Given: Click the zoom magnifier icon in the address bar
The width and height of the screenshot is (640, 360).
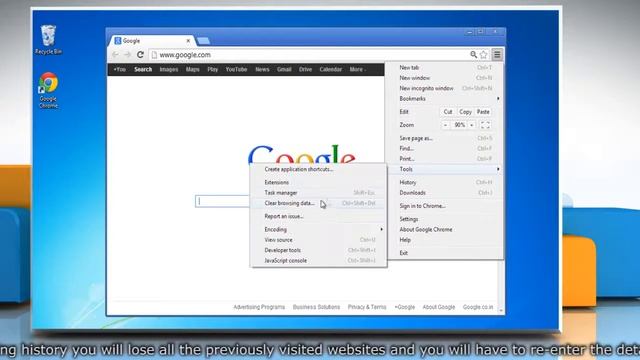Looking at the screenshot, I should click(473, 54).
